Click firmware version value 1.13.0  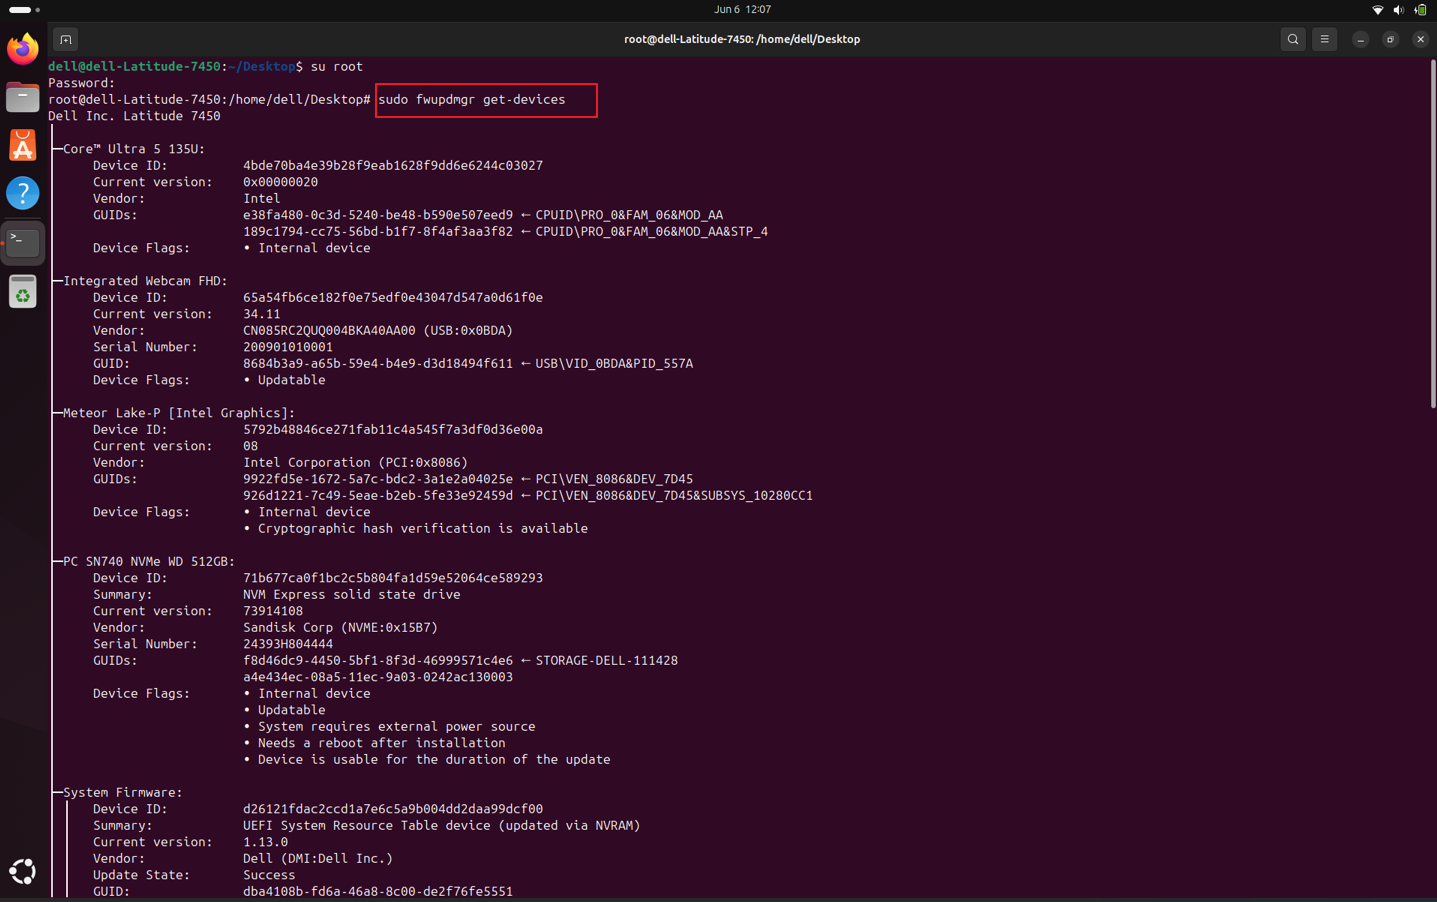(265, 842)
